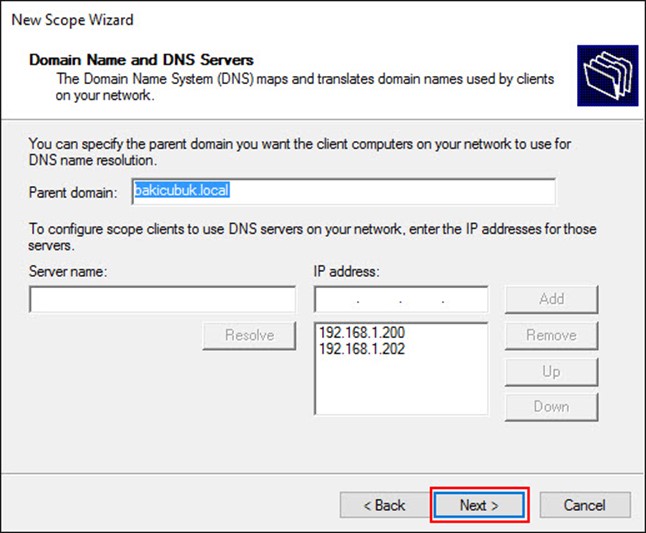Click the Up button

(551, 372)
